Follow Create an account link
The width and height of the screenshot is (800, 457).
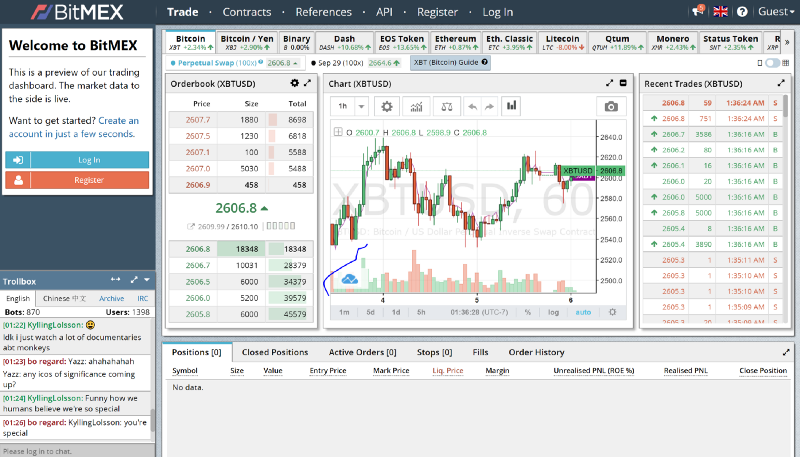(x=73, y=127)
